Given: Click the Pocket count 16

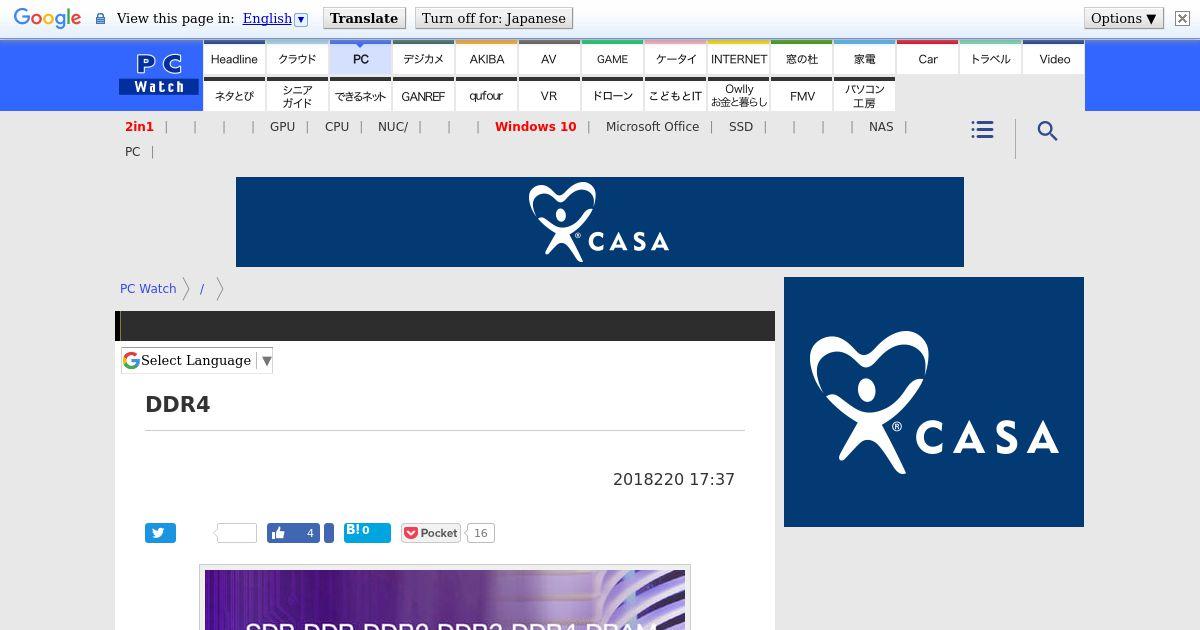Looking at the screenshot, I should tap(480, 533).
